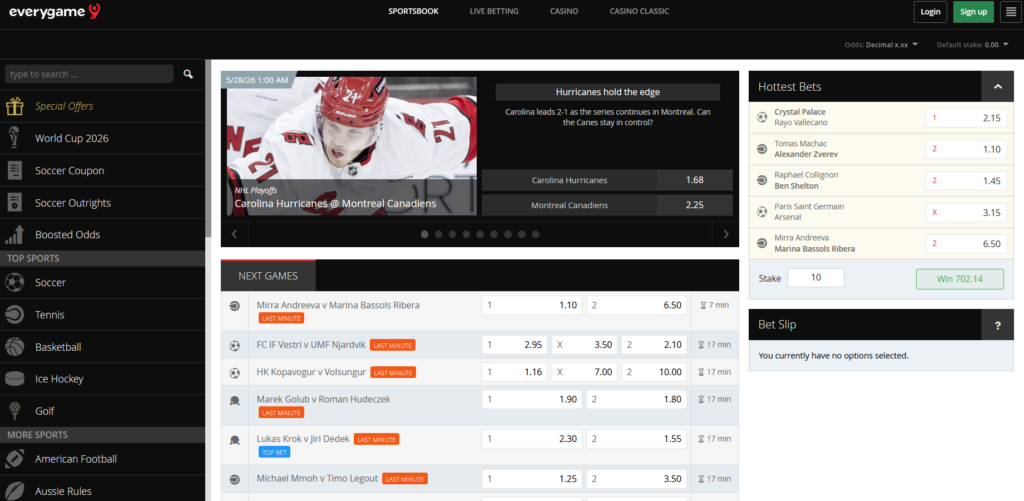Select Alexander Zverev odds 1.10 hottest bet
Image resolution: width=1024 pixels, height=501 pixels.
click(x=966, y=149)
